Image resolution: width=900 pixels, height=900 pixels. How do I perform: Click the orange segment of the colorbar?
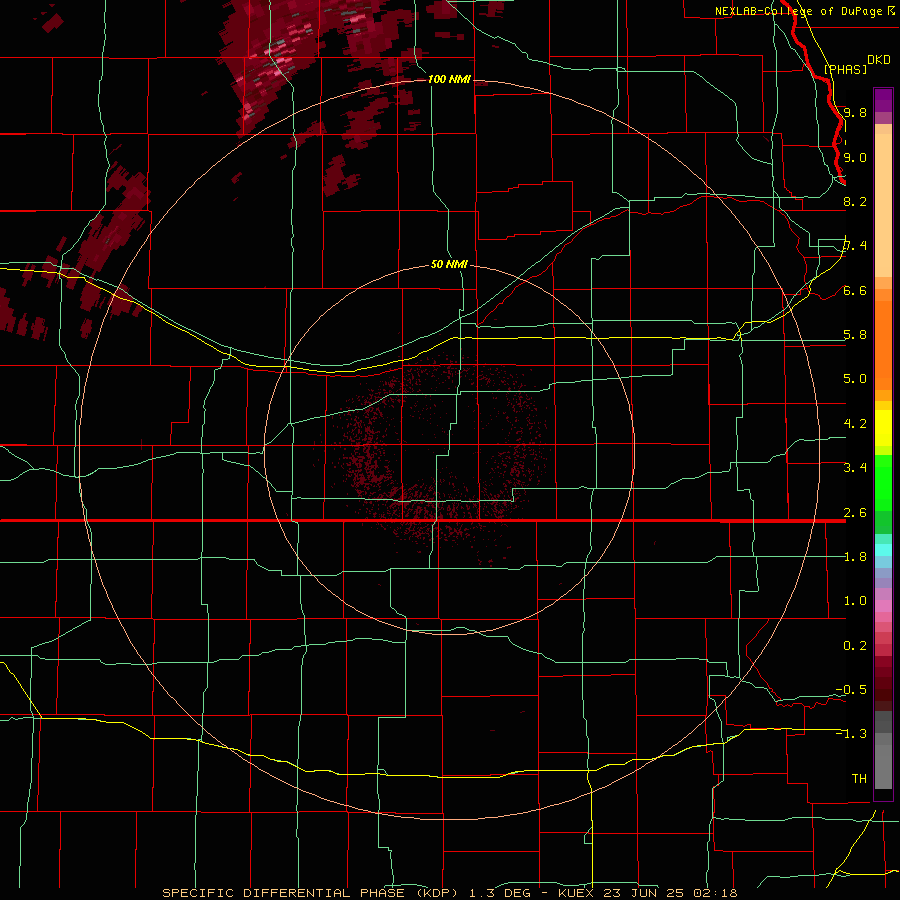[x=883, y=344]
